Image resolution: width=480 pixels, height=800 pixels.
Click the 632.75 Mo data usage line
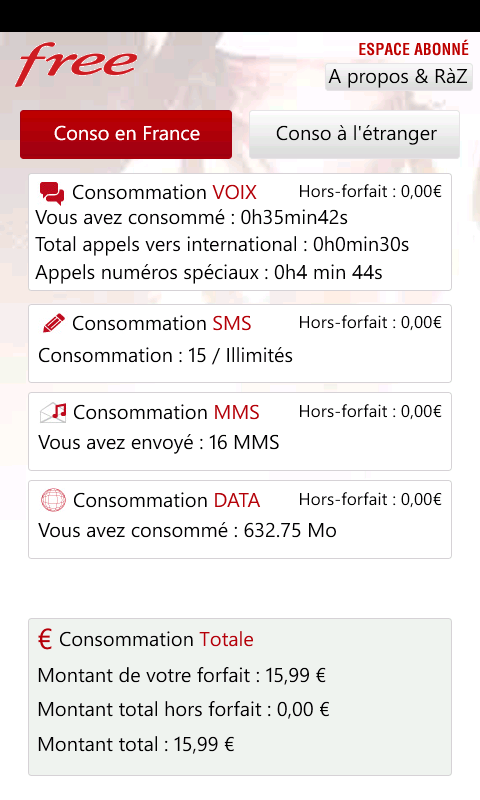(x=187, y=531)
